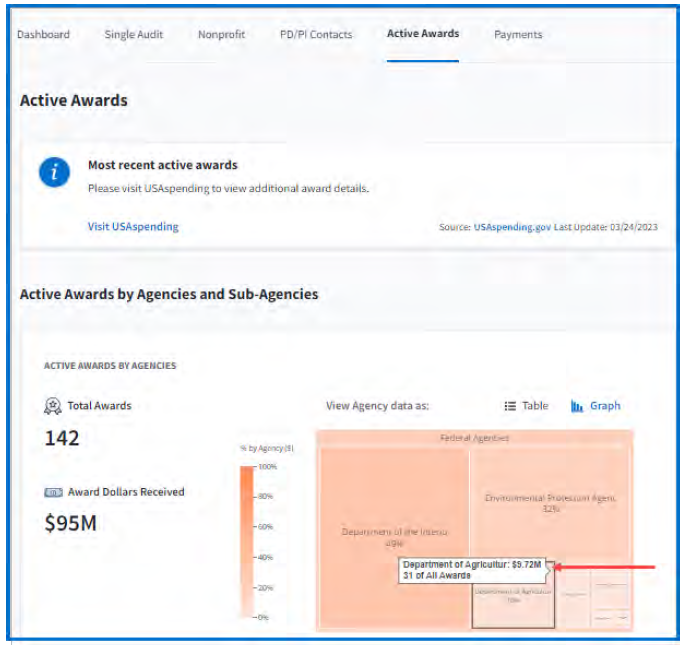Viewport: 685px width, 645px height.
Task: Open the Dashboard tab
Action: (43, 34)
